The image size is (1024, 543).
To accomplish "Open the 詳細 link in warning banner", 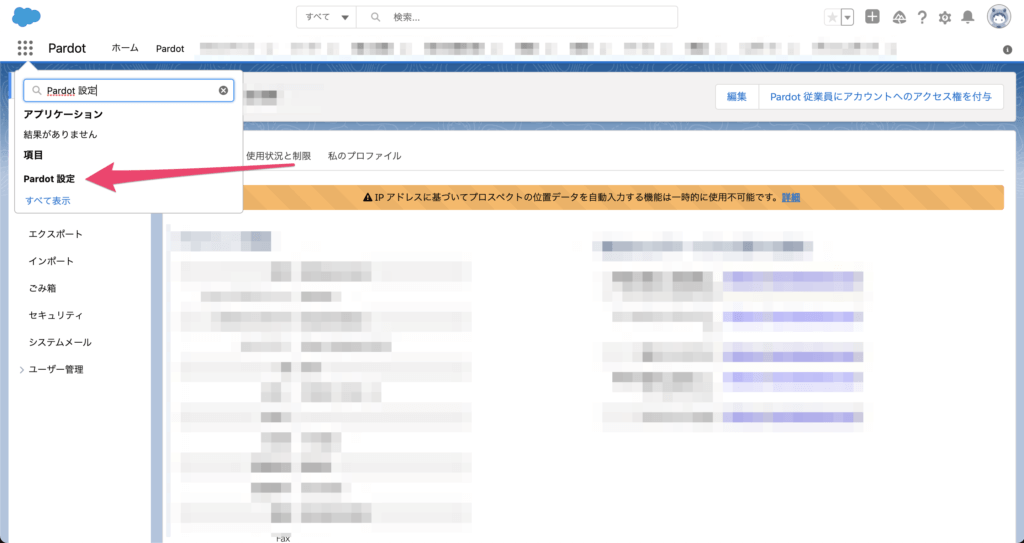I will tap(791, 197).
